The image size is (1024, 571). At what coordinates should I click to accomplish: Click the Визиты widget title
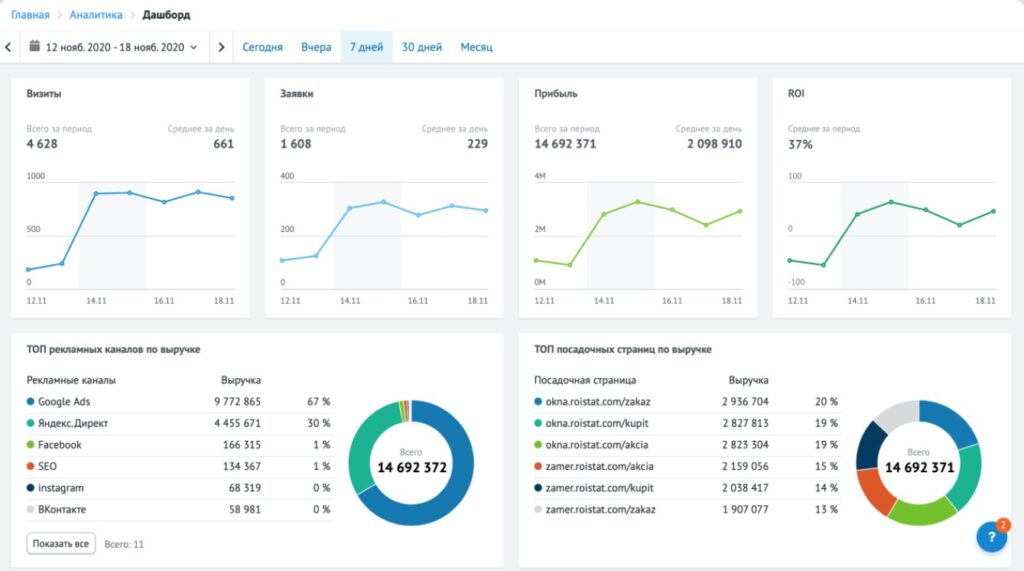click(44, 93)
